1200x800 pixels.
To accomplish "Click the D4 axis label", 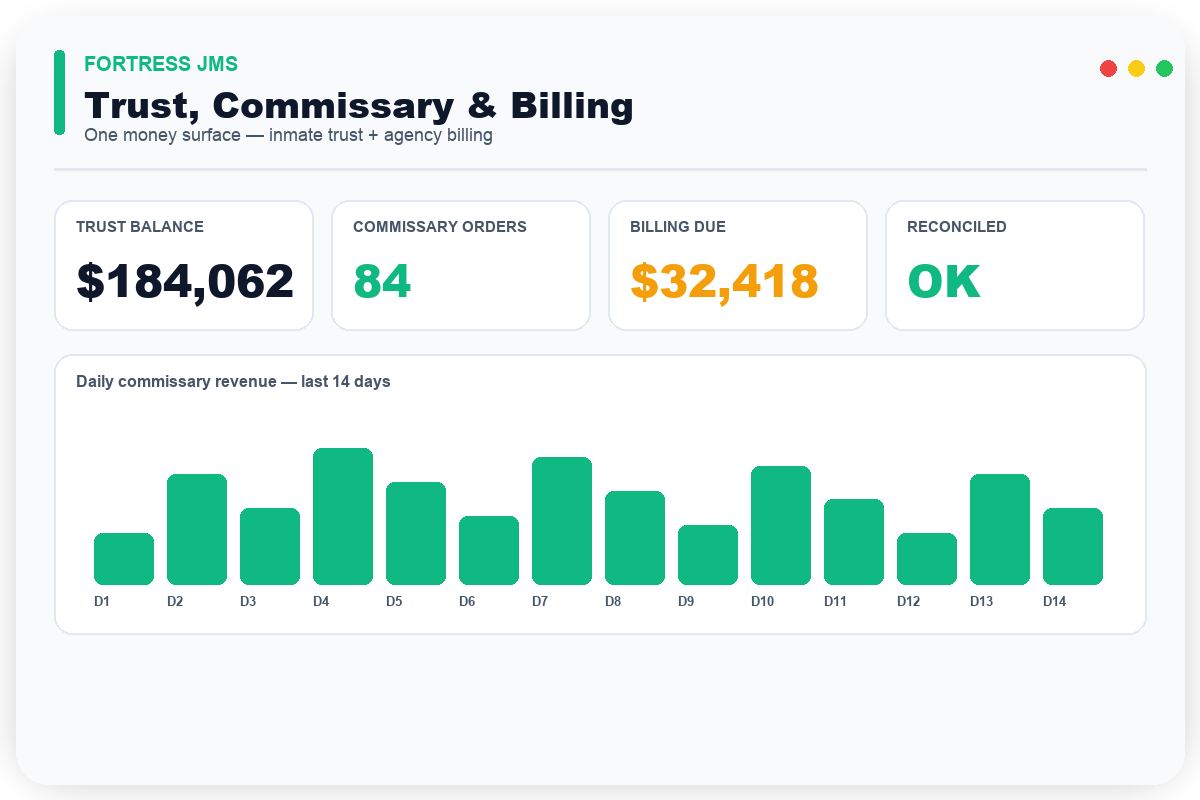I will (321, 602).
